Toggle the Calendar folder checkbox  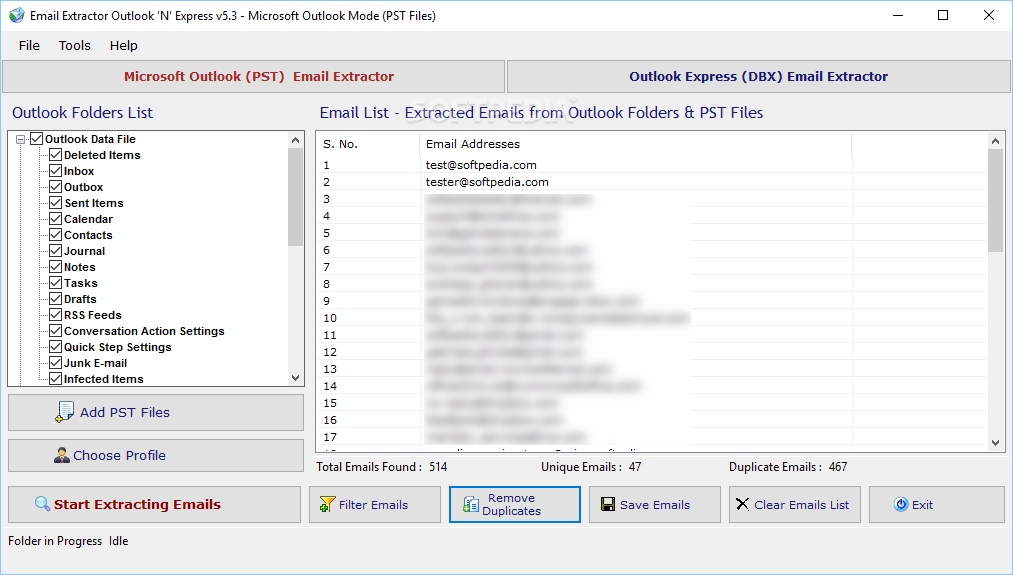(56, 219)
